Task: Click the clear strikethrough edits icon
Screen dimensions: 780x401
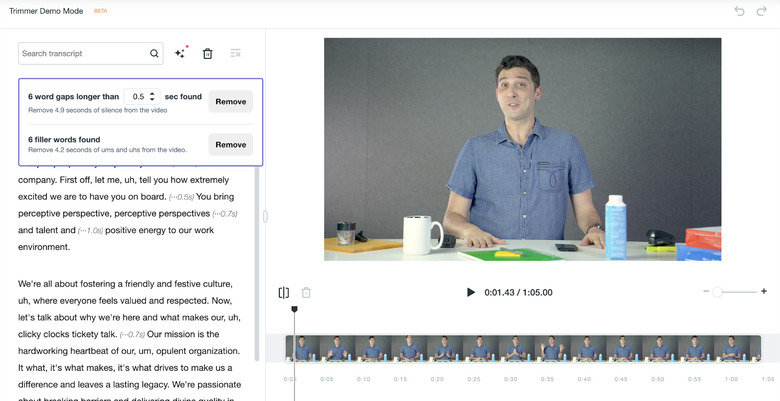Action: point(235,54)
